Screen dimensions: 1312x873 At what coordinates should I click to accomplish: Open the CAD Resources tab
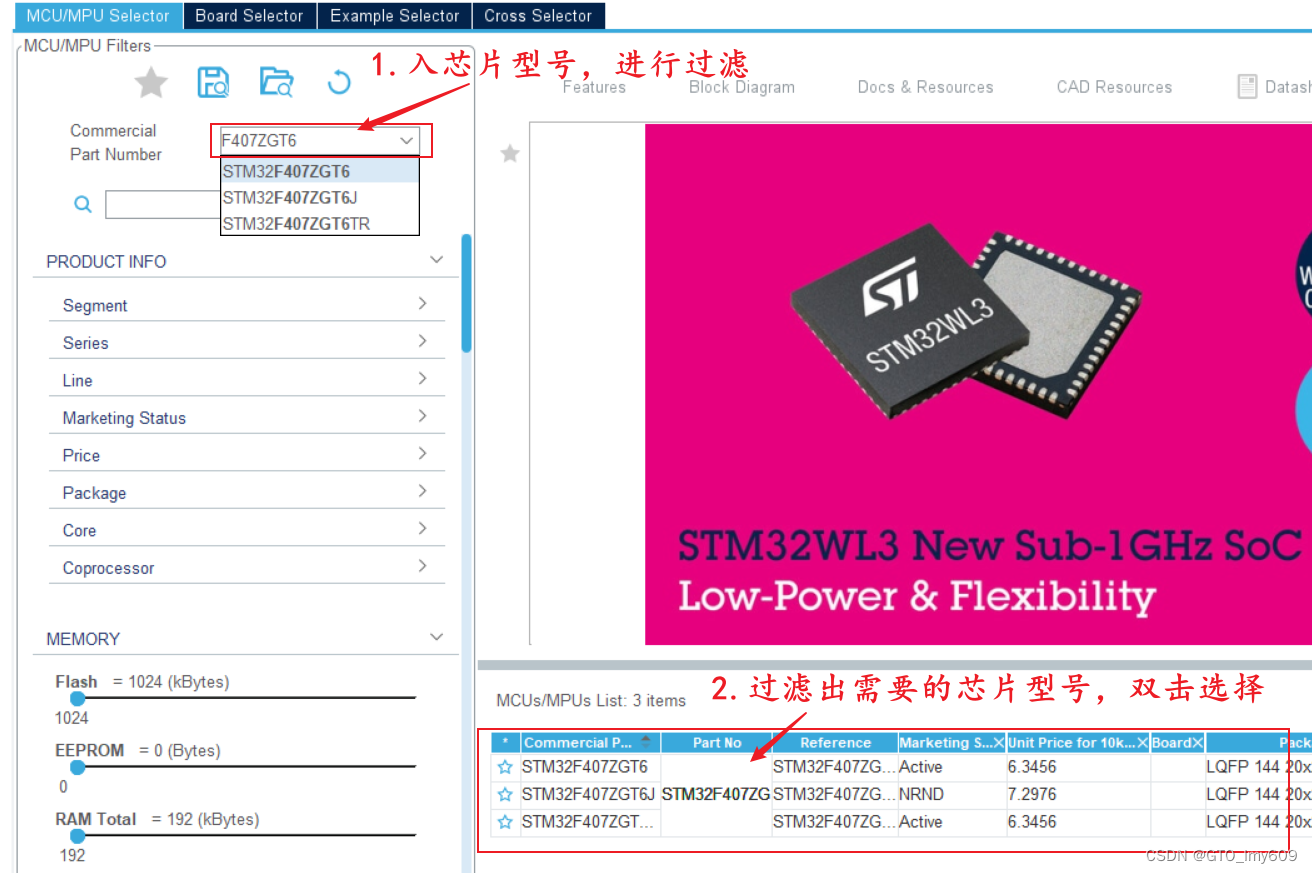click(x=1114, y=87)
